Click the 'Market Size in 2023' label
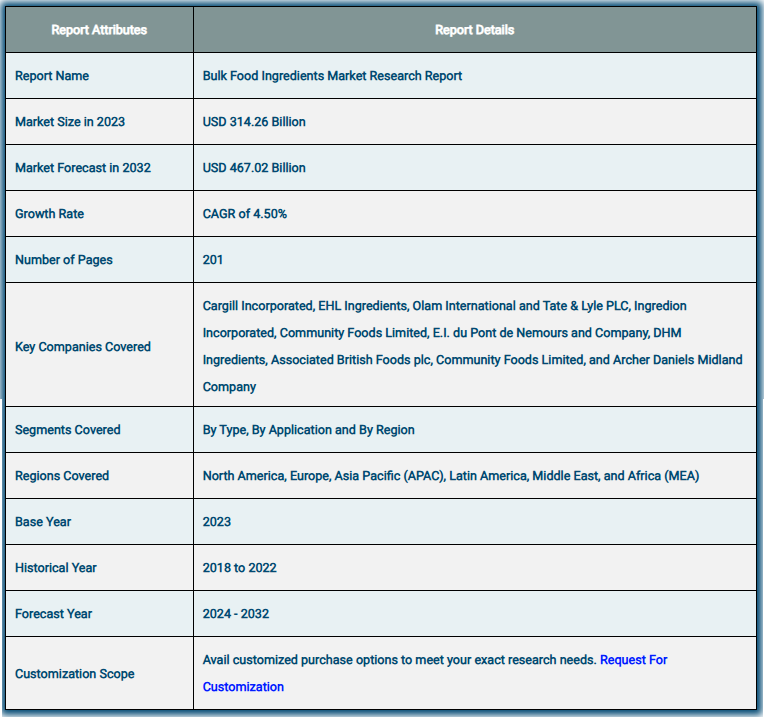The height and width of the screenshot is (717, 764). tap(70, 122)
